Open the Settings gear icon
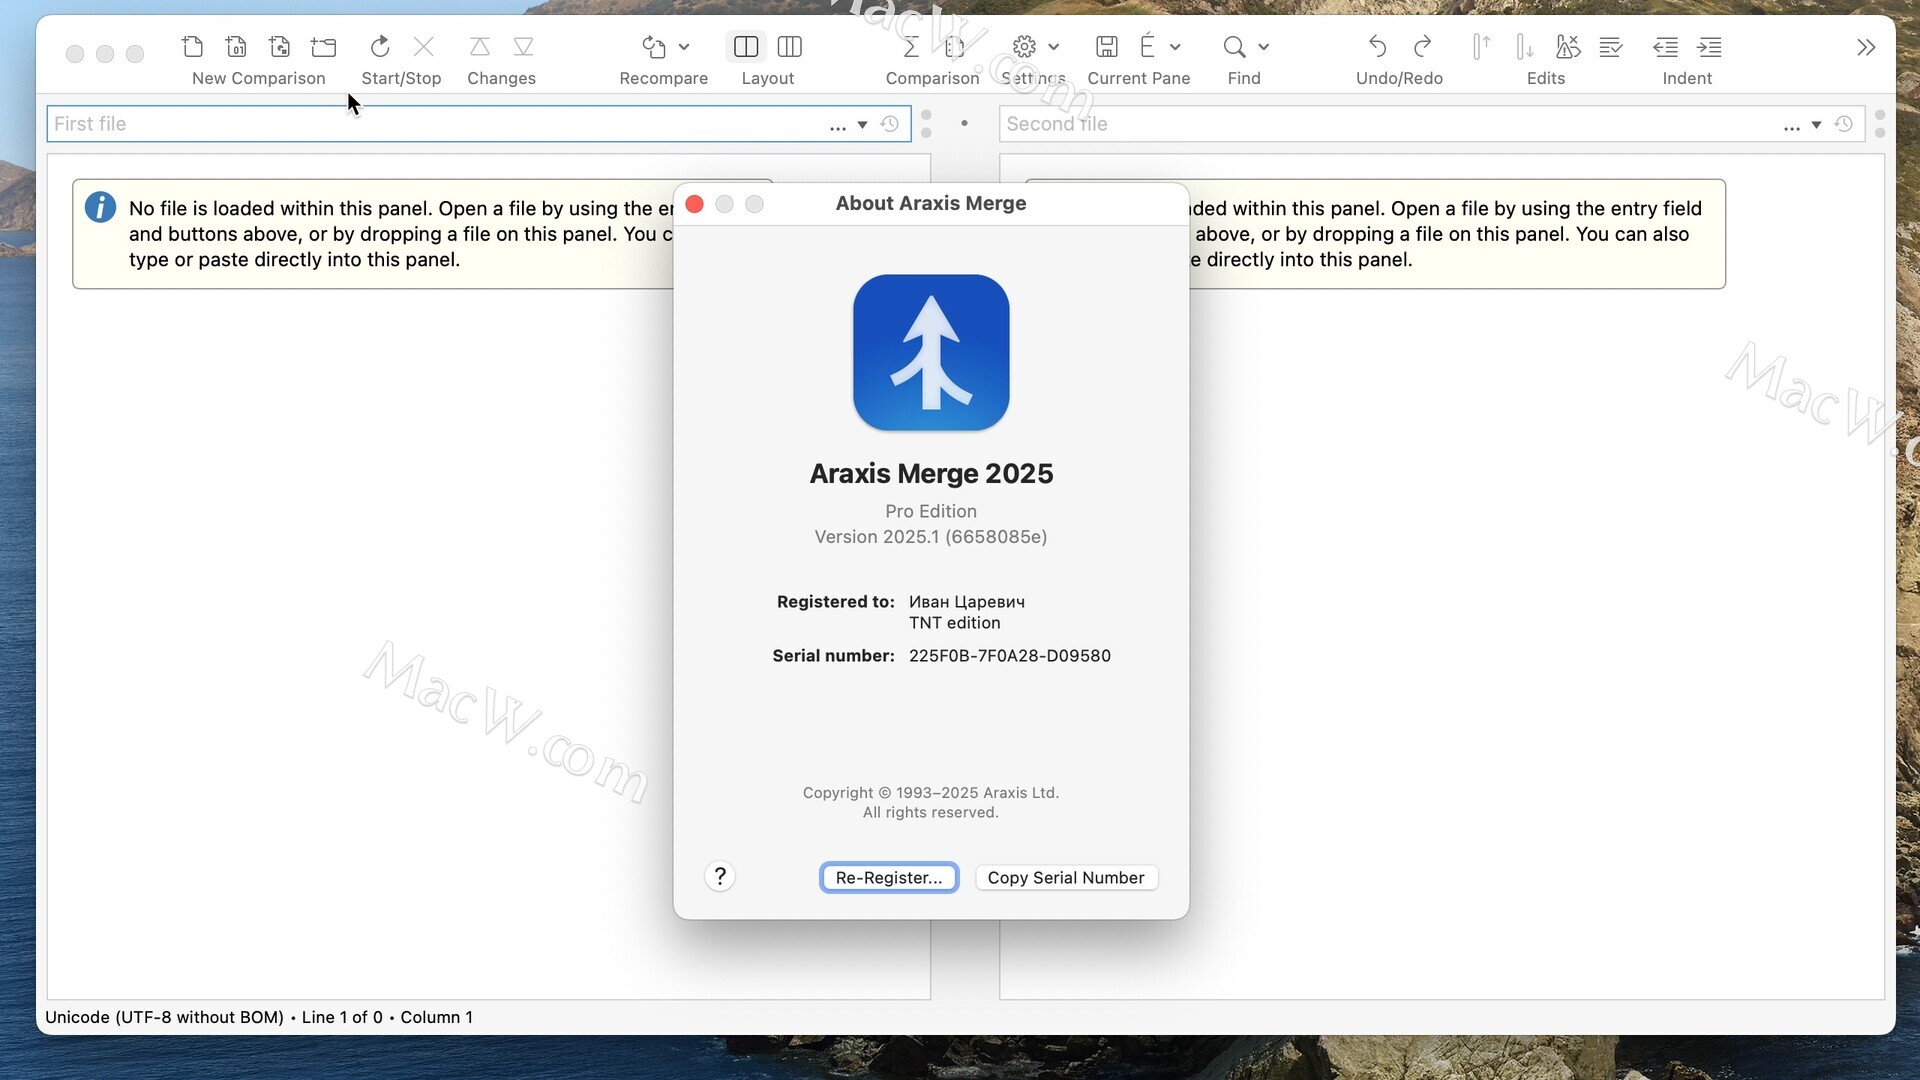 click(x=1024, y=46)
